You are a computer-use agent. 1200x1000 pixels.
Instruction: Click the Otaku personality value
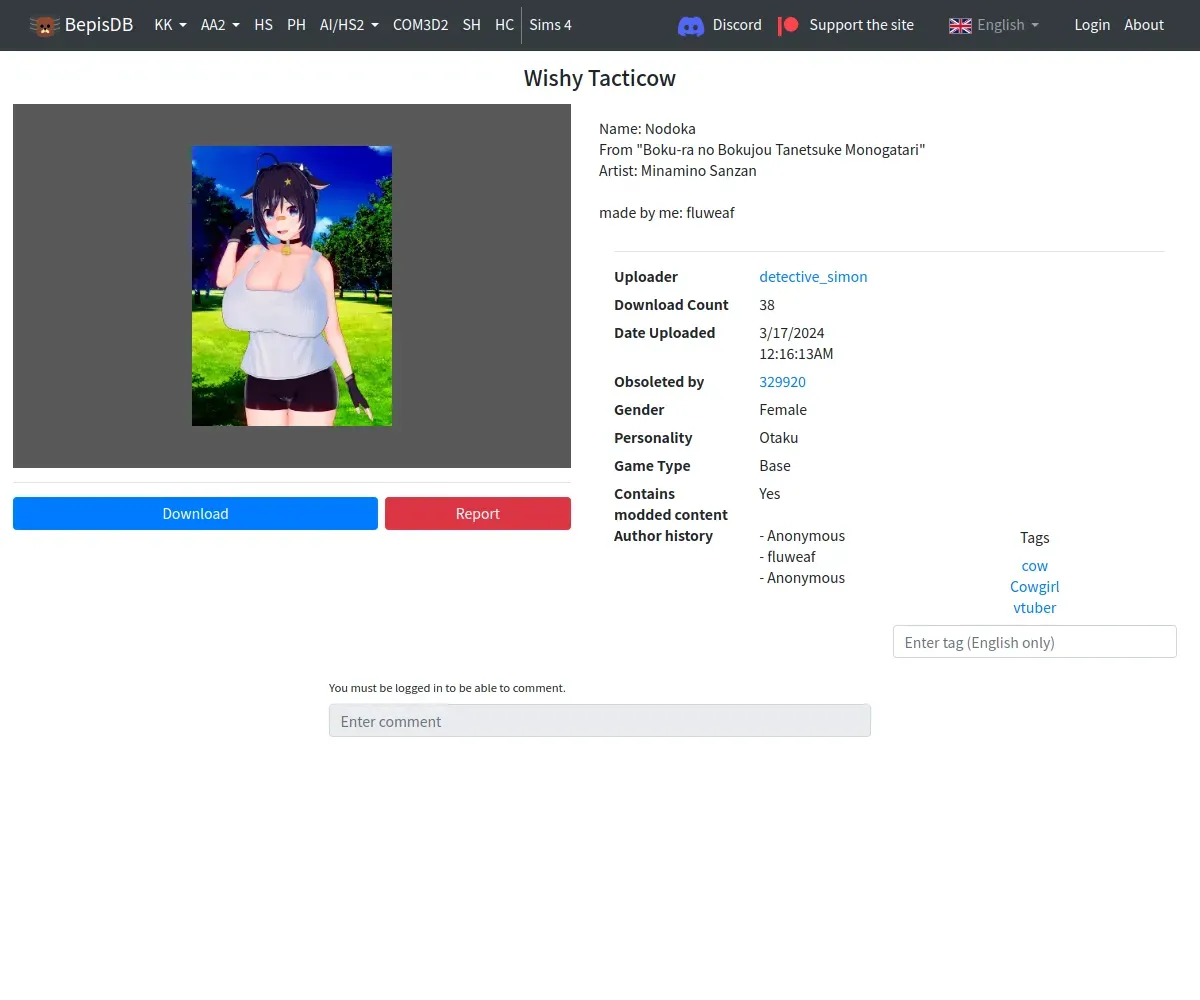pyautogui.click(x=779, y=438)
